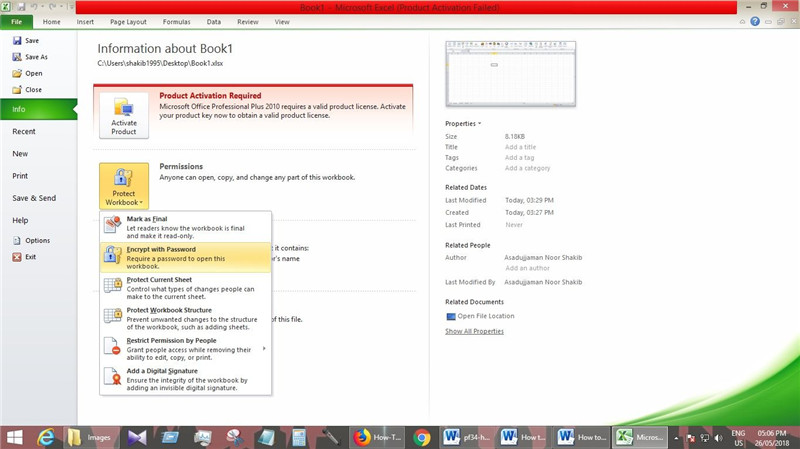The height and width of the screenshot is (449, 800).
Task: Exit Excel using Exit entry
Action: tap(24, 257)
